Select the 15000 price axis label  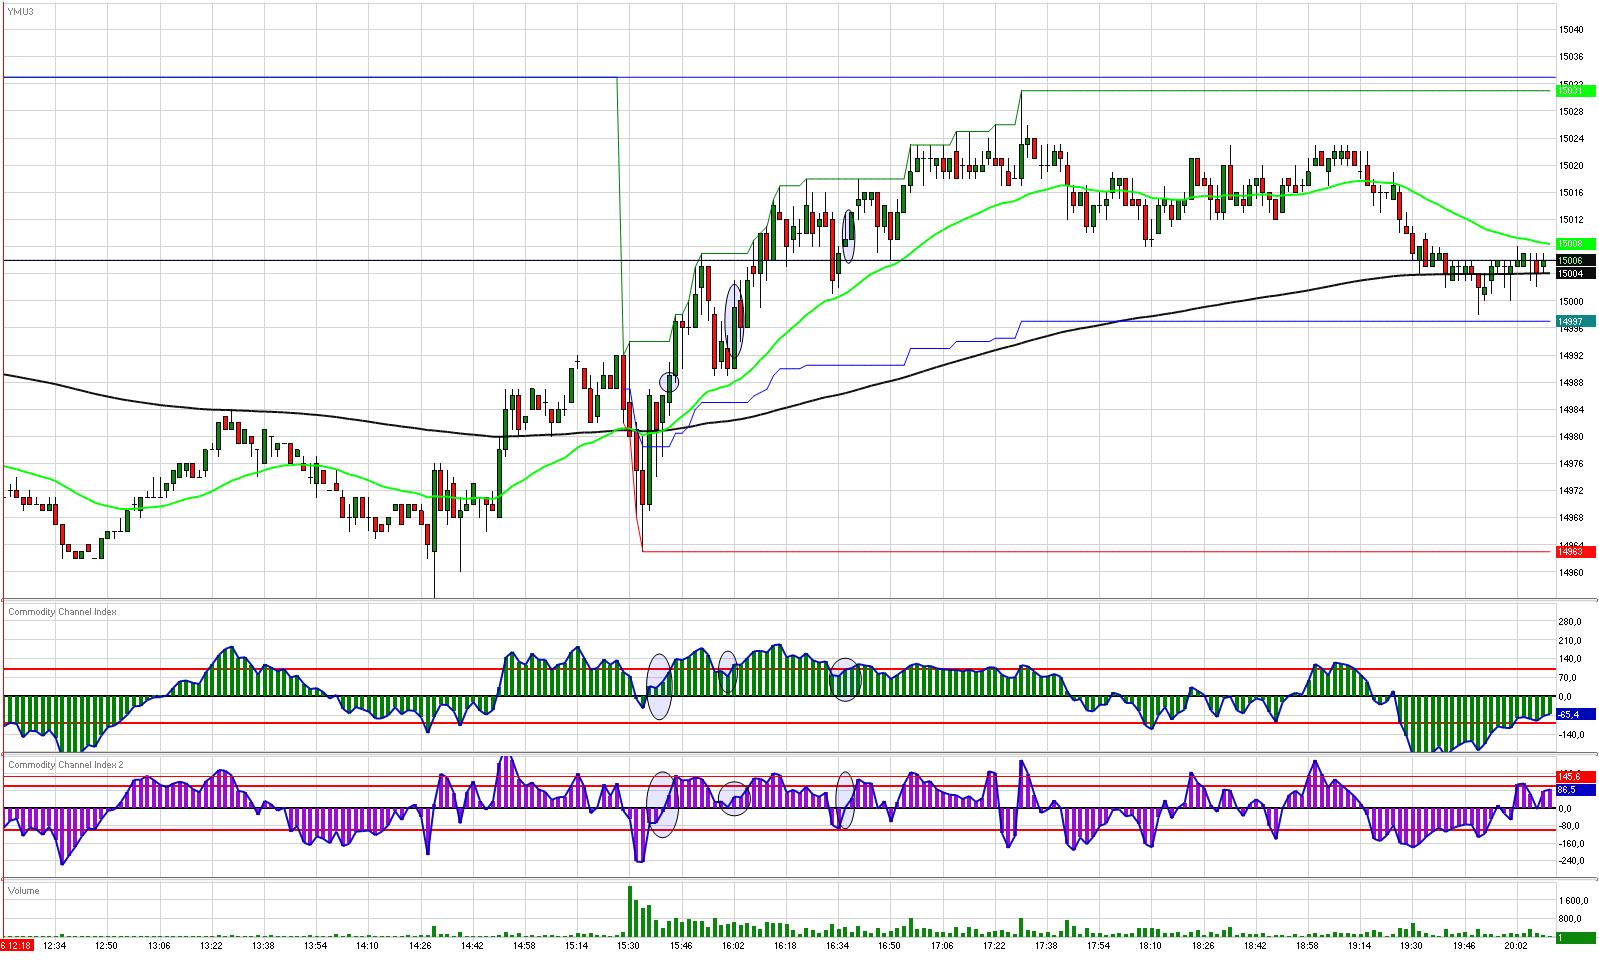click(x=1573, y=302)
